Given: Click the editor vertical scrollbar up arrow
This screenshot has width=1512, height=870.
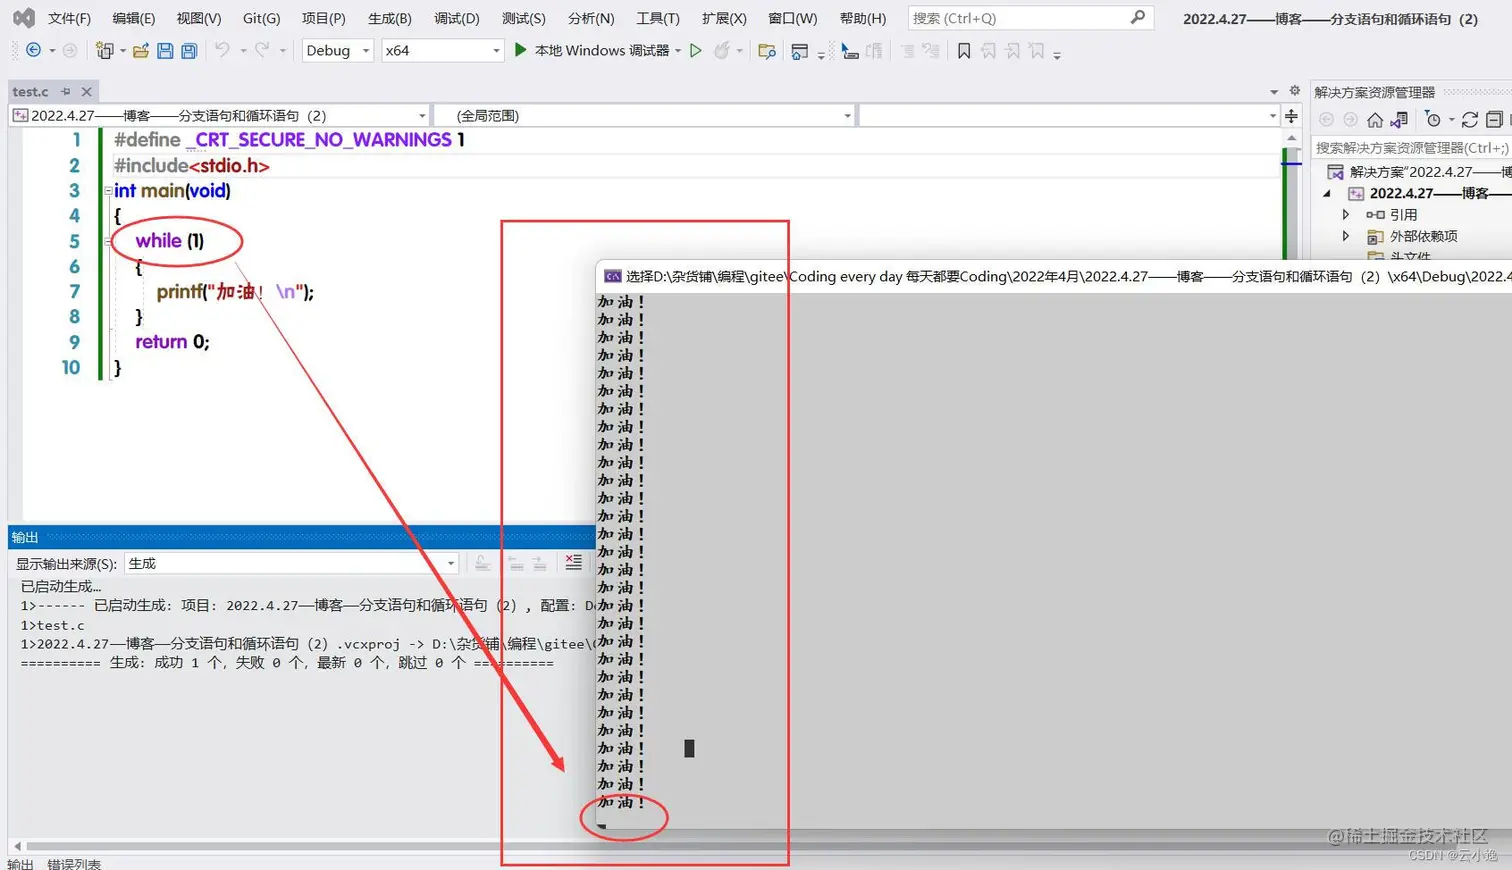Looking at the screenshot, I should coord(1291,139).
